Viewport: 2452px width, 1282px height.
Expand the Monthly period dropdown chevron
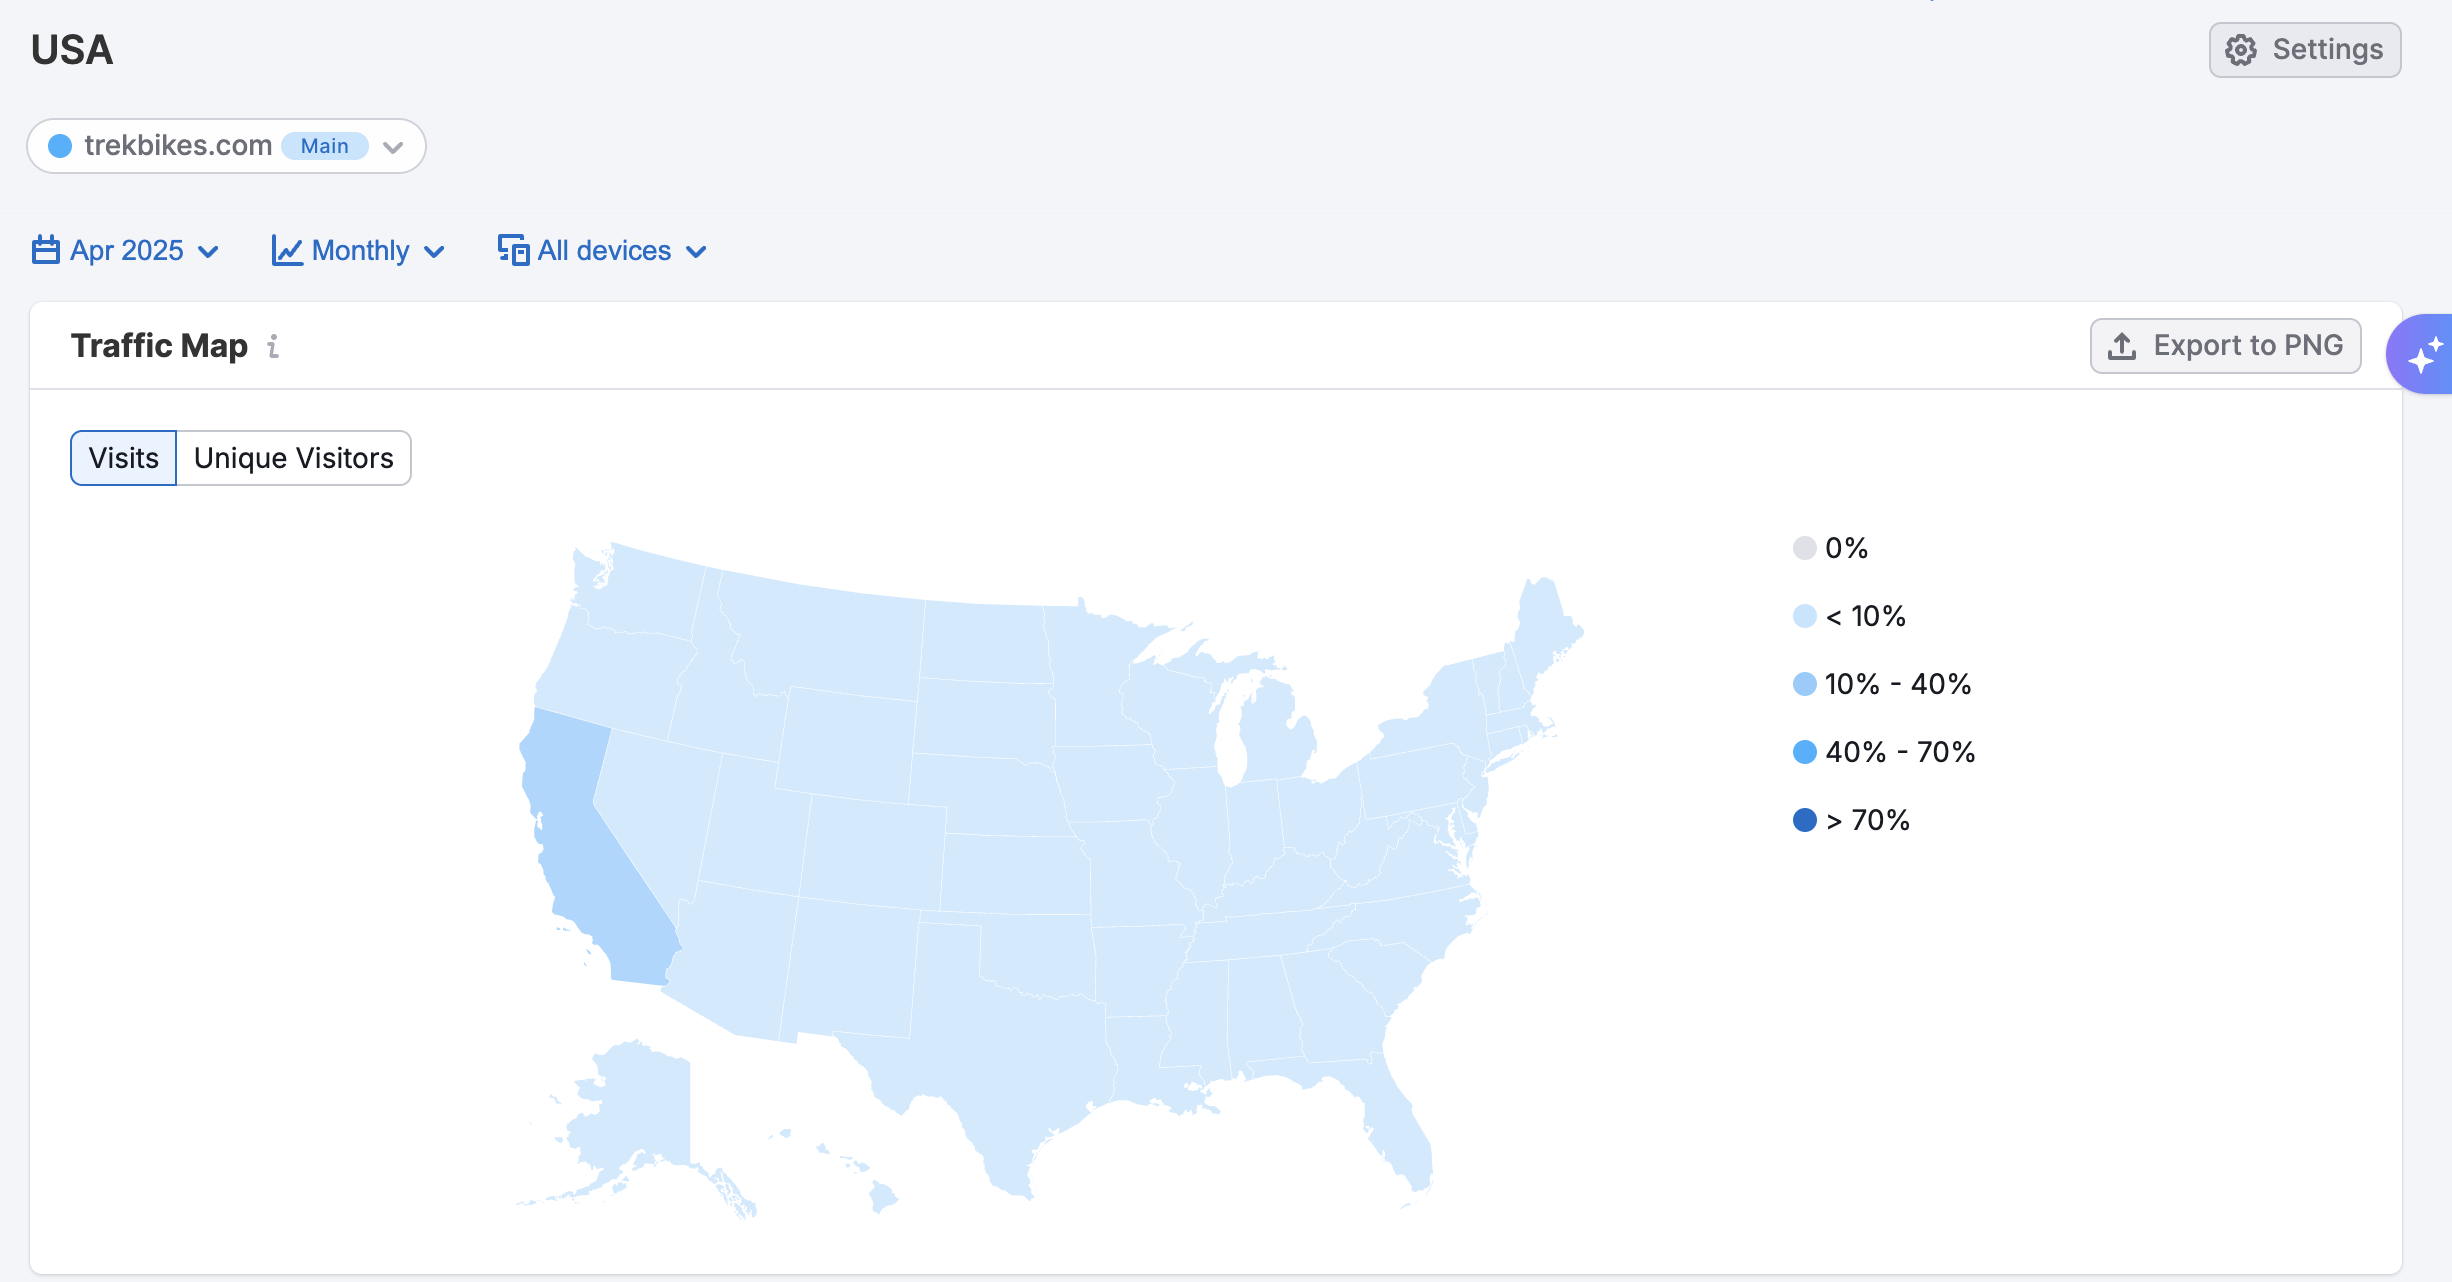coord(435,251)
